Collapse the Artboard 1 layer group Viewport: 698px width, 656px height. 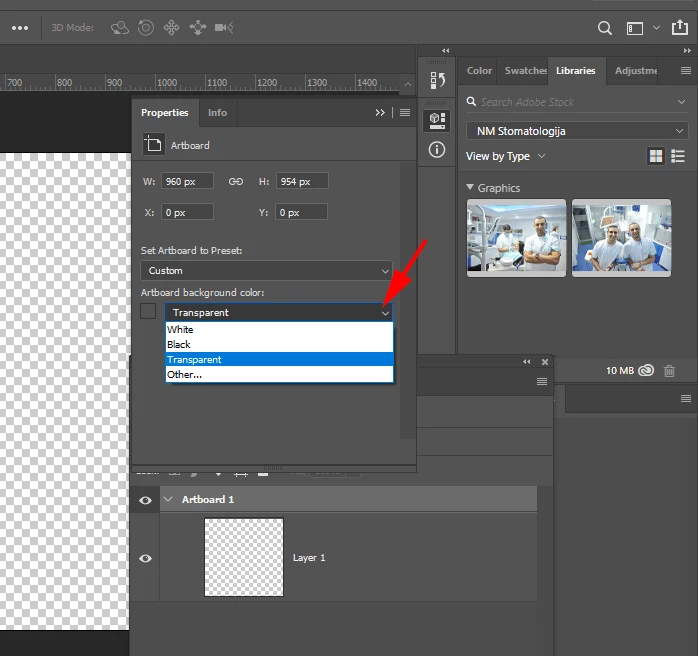click(168, 499)
